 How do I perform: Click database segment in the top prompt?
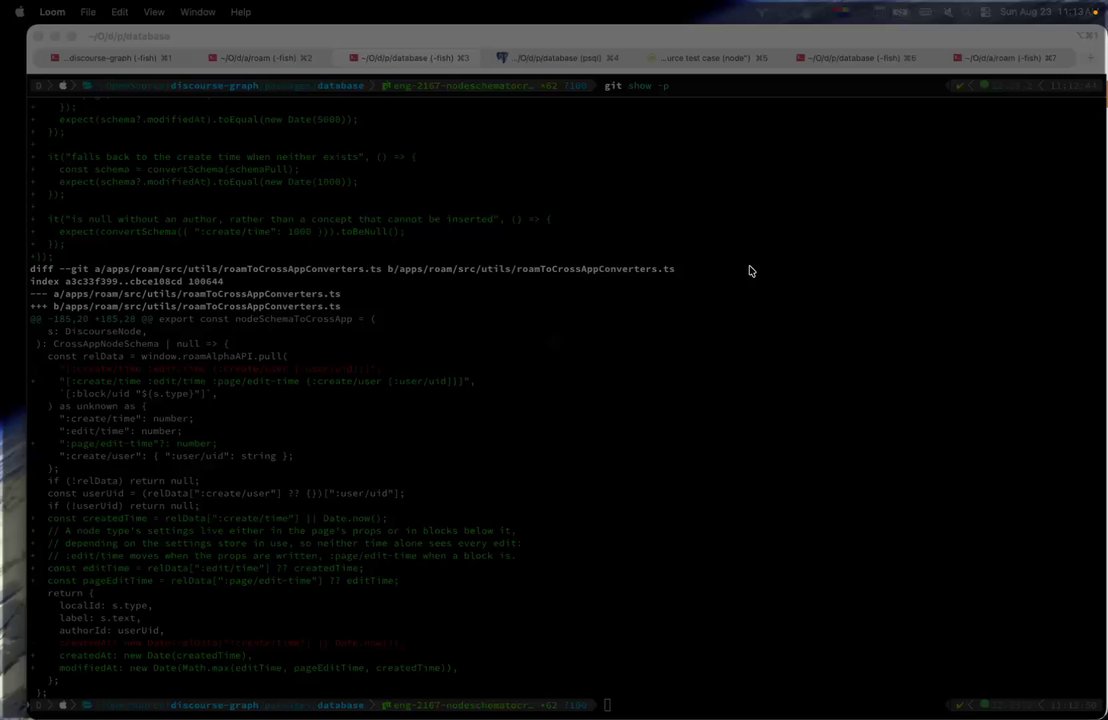[341, 85]
